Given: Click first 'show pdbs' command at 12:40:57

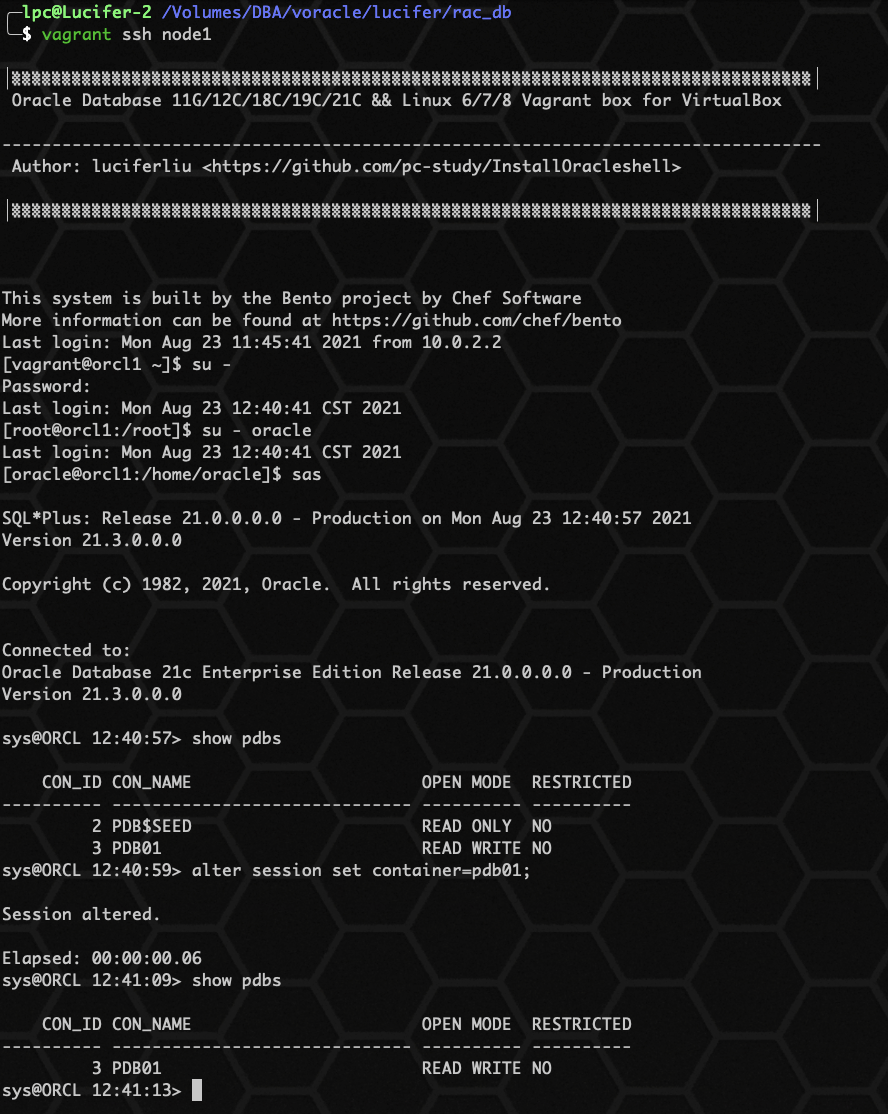Looking at the screenshot, I should (x=237, y=738).
